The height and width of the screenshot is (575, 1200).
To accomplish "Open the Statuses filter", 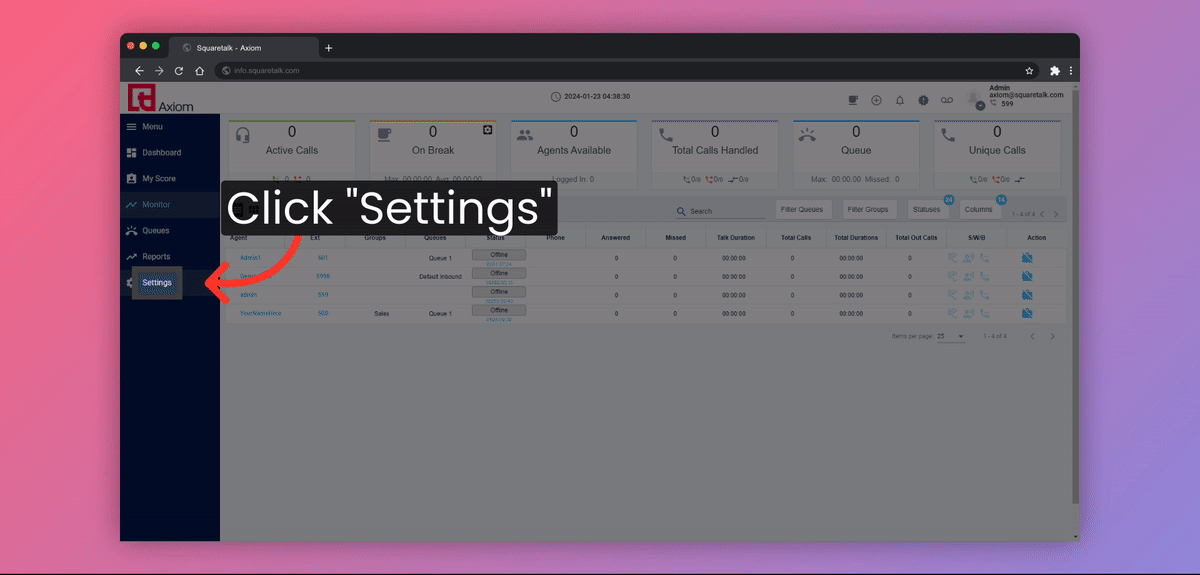I will (x=929, y=209).
